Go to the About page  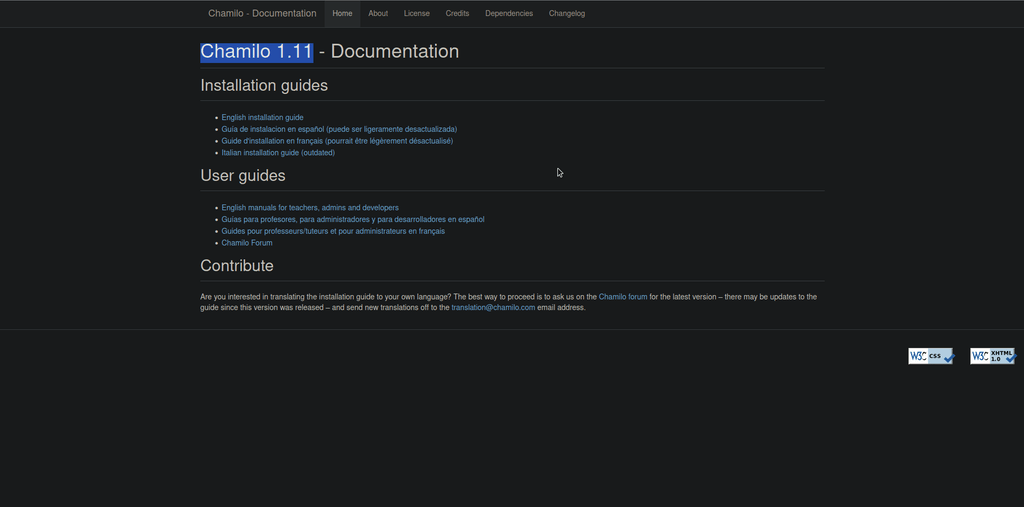point(378,14)
